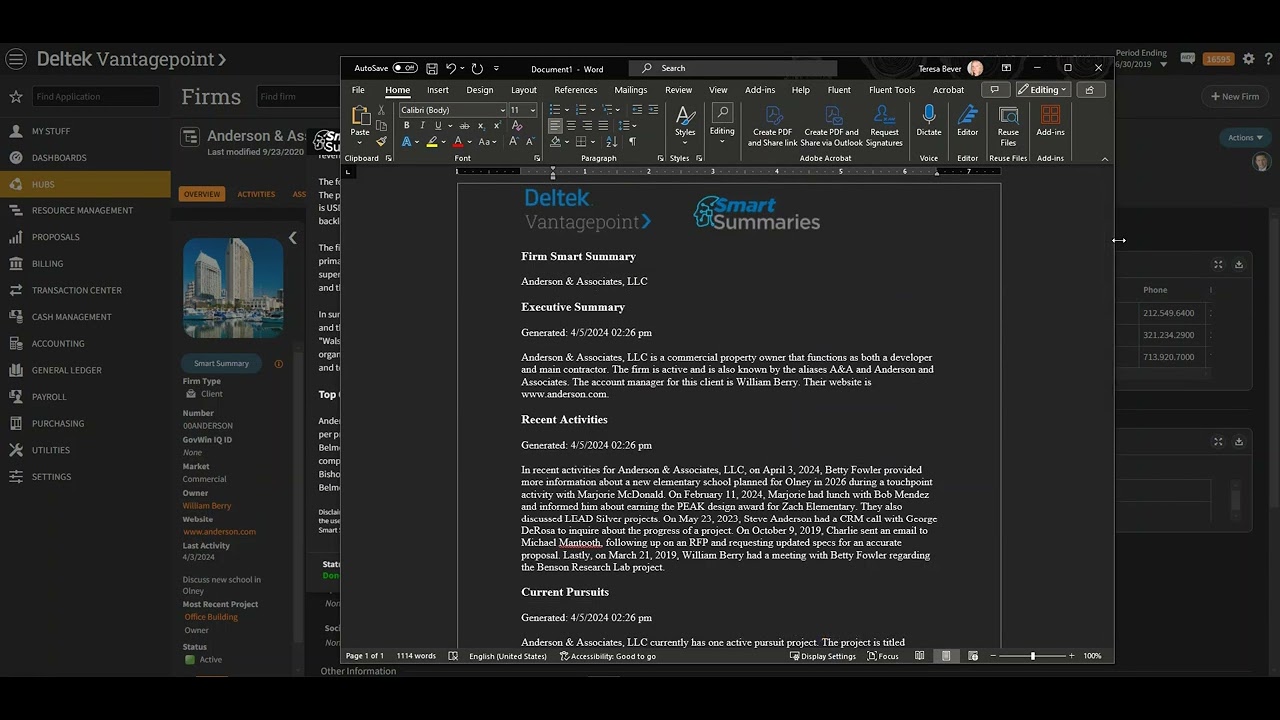Click Create PDF and Share via Outlook
The height and width of the screenshot is (720, 1280).
[x=831, y=126]
